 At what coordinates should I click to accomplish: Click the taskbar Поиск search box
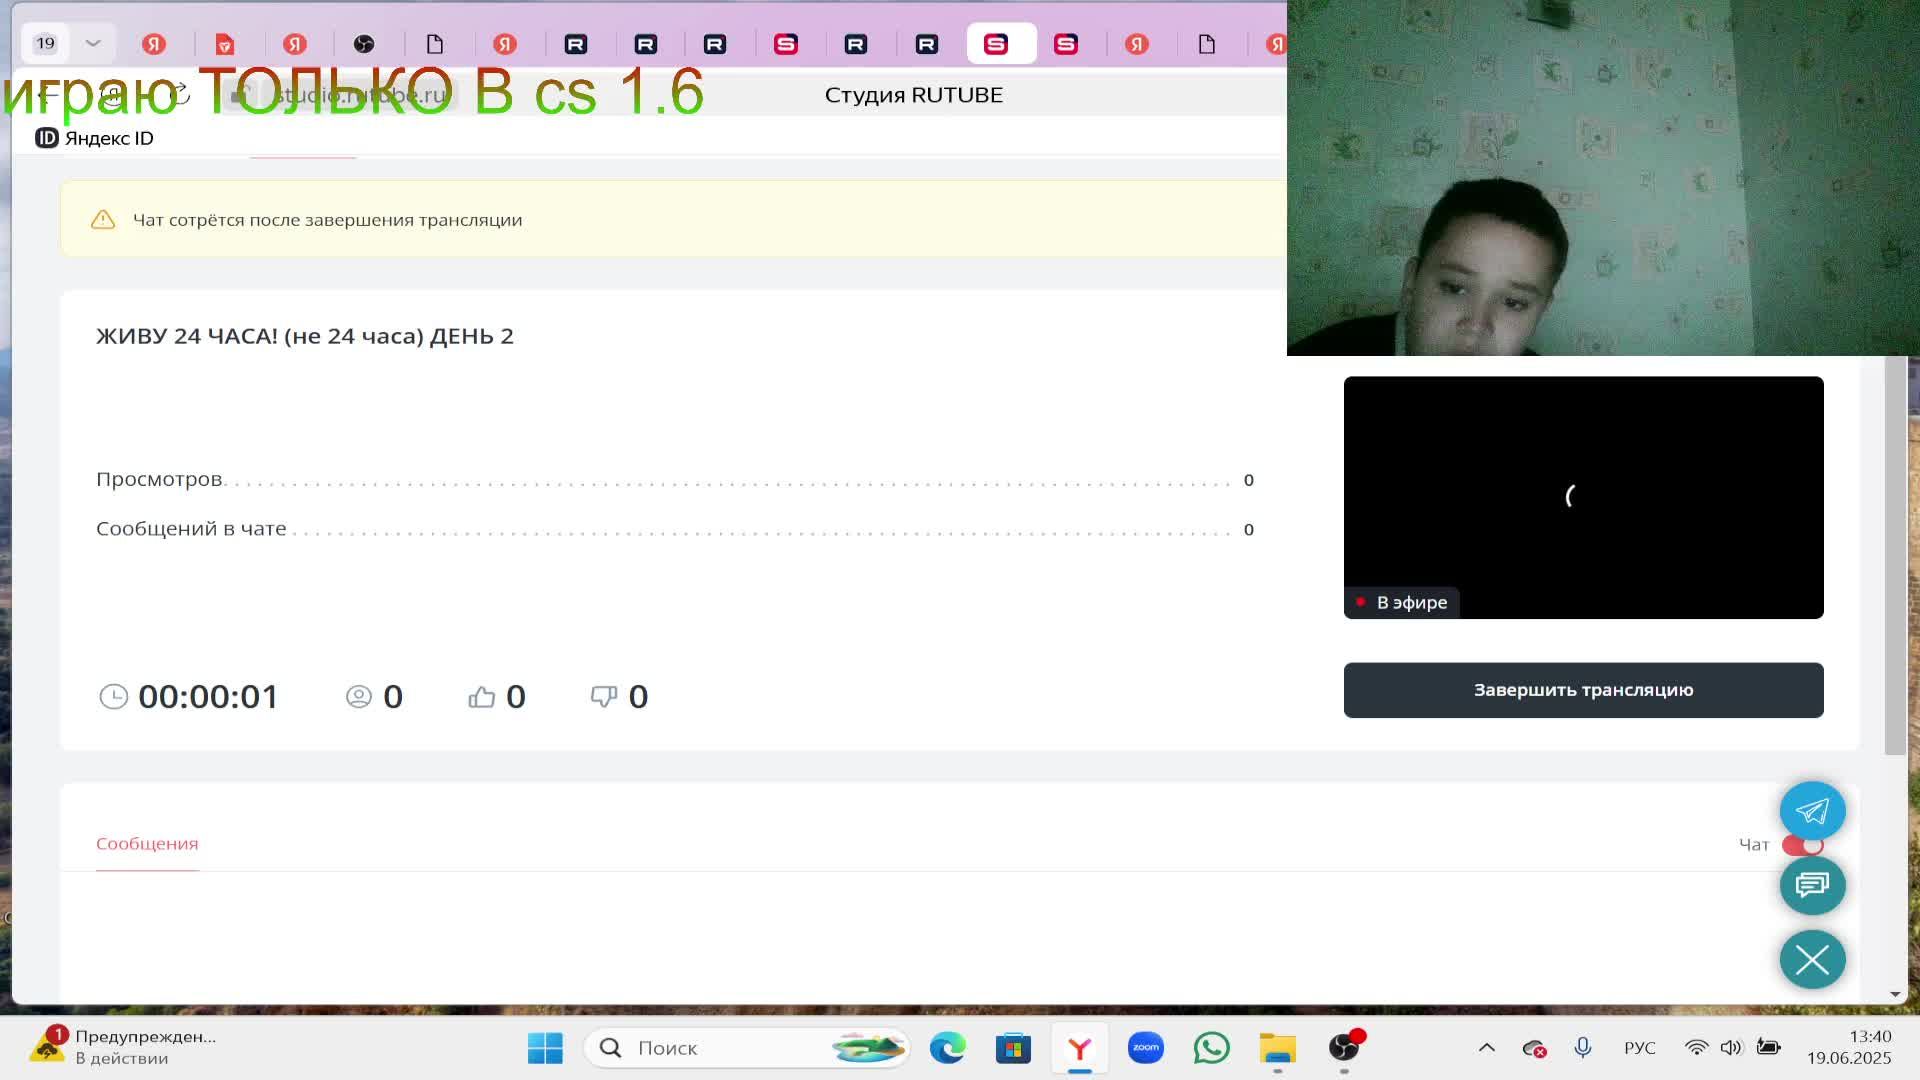[747, 1048]
